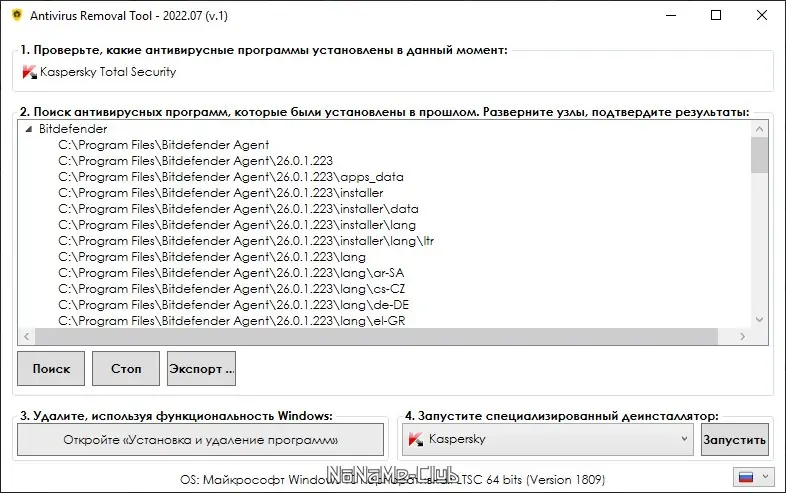This screenshot has height=493, width=786.
Task: Open the language selector dropdown arrow
Action: (765, 476)
